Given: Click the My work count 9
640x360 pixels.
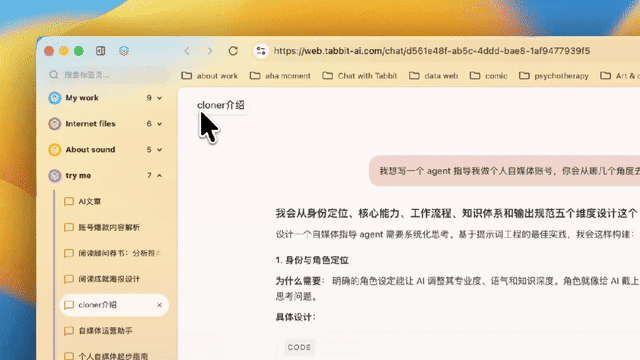Looking at the screenshot, I should coord(149,98).
